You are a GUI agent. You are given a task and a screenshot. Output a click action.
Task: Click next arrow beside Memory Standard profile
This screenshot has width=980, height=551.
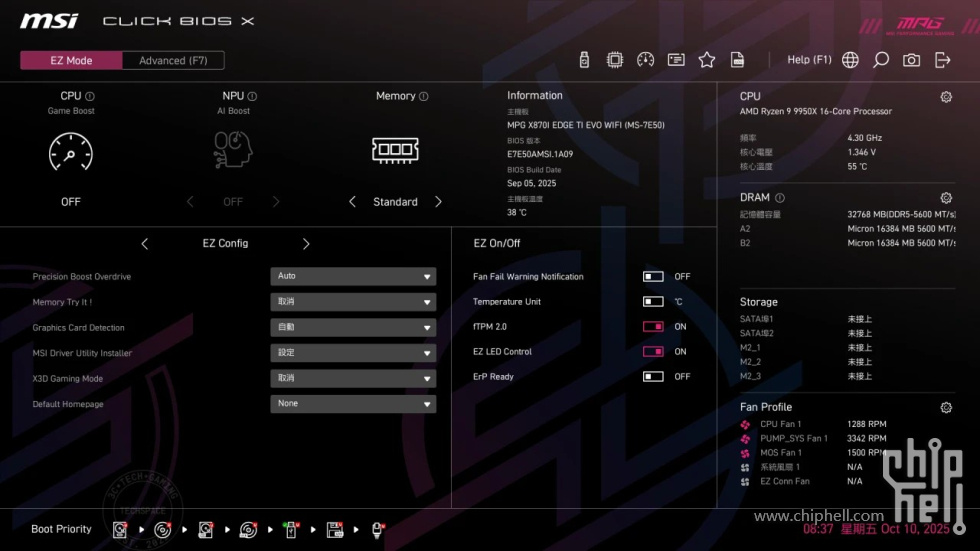[438, 202]
